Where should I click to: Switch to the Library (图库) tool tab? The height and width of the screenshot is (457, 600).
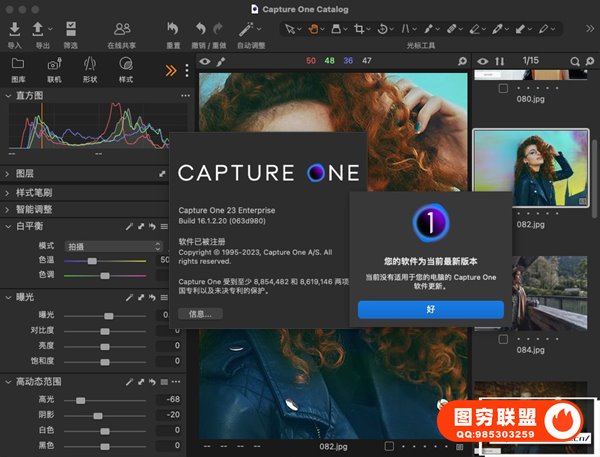pyautogui.click(x=18, y=68)
